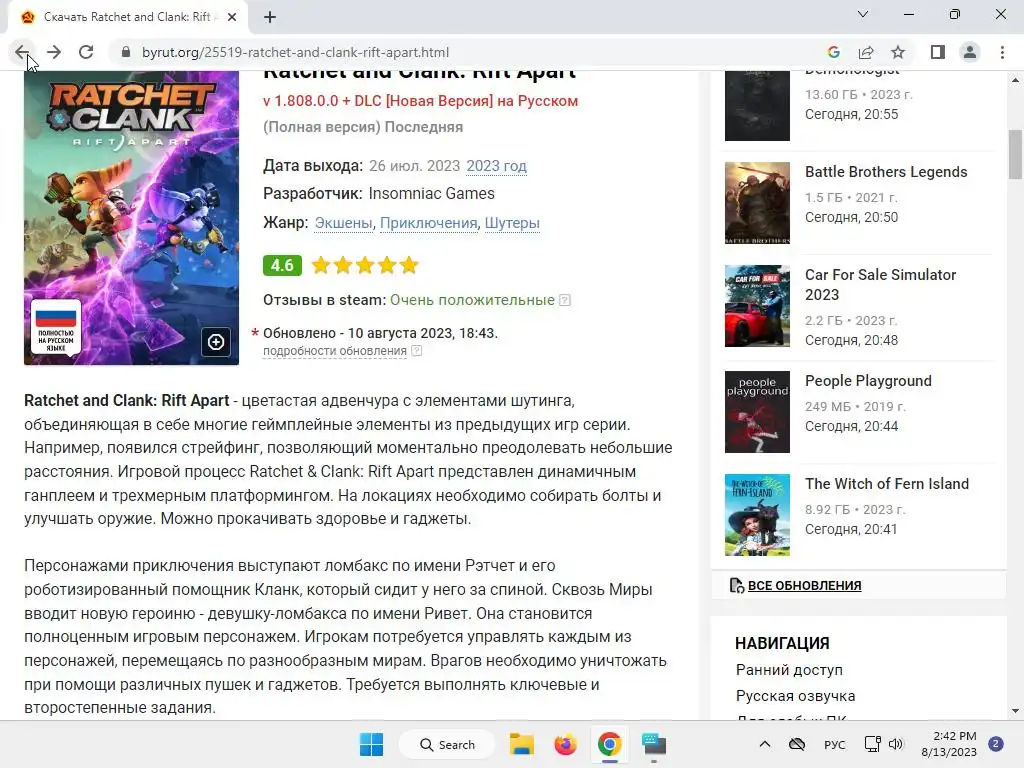The image size is (1024, 768).
Task: Open the Steam reviews help icon
Action: 565,300
